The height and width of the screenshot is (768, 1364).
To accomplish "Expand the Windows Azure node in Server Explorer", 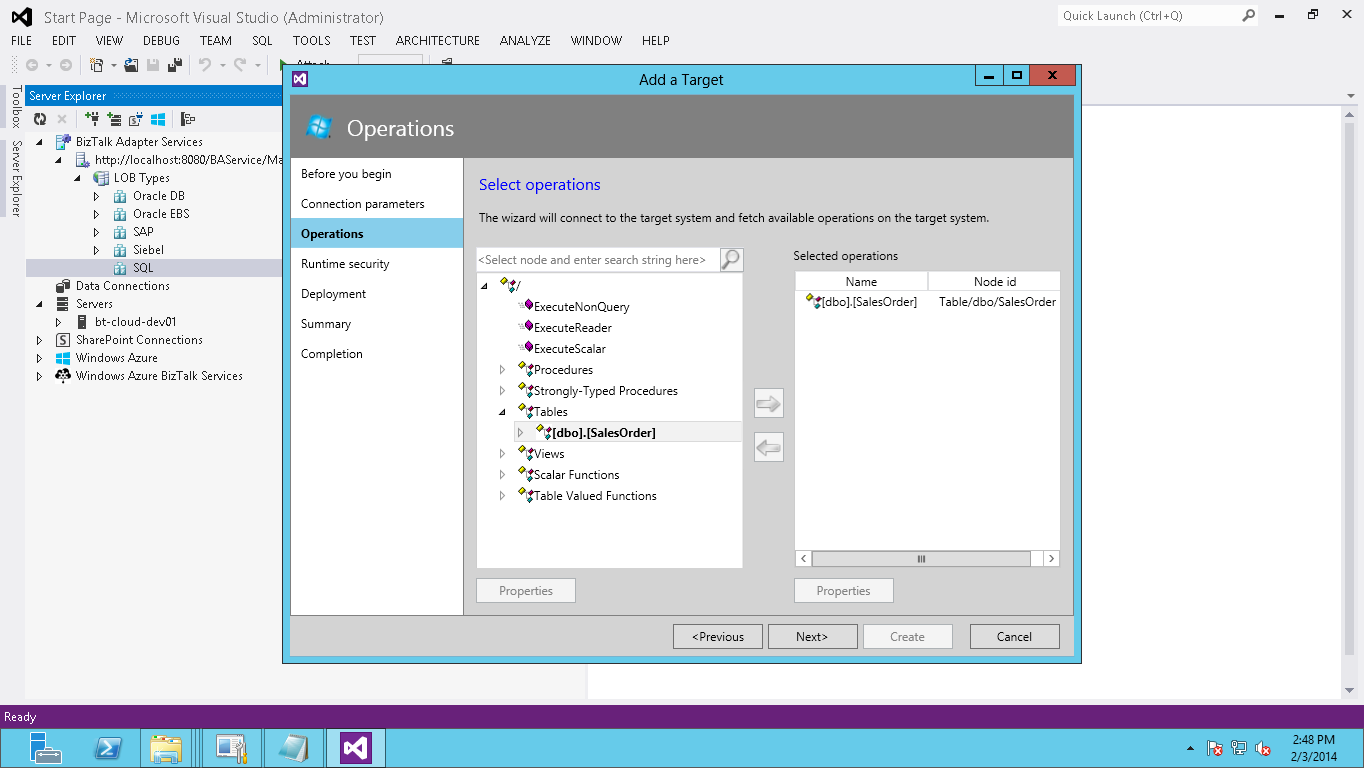I will [x=40, y=358].
